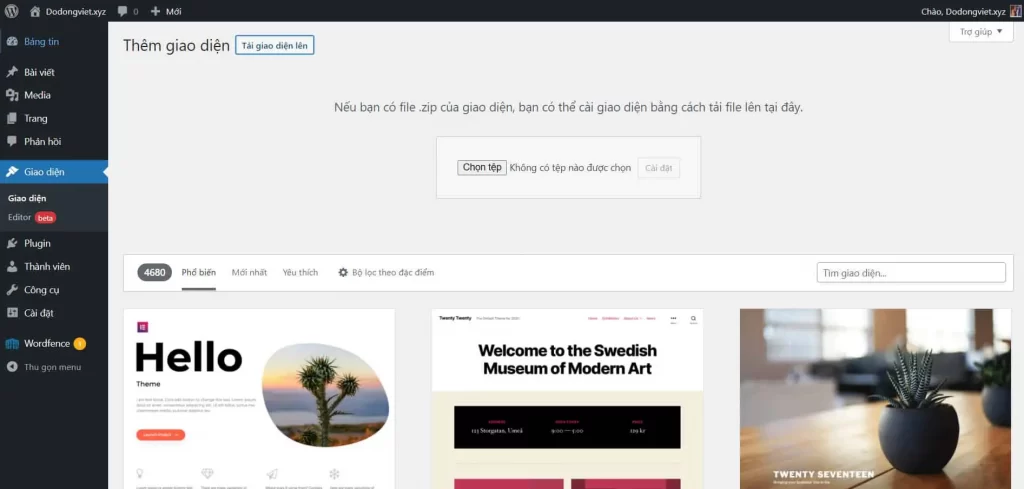Collapse sidebar with Thu gọn menu

[x=52, y=367]
